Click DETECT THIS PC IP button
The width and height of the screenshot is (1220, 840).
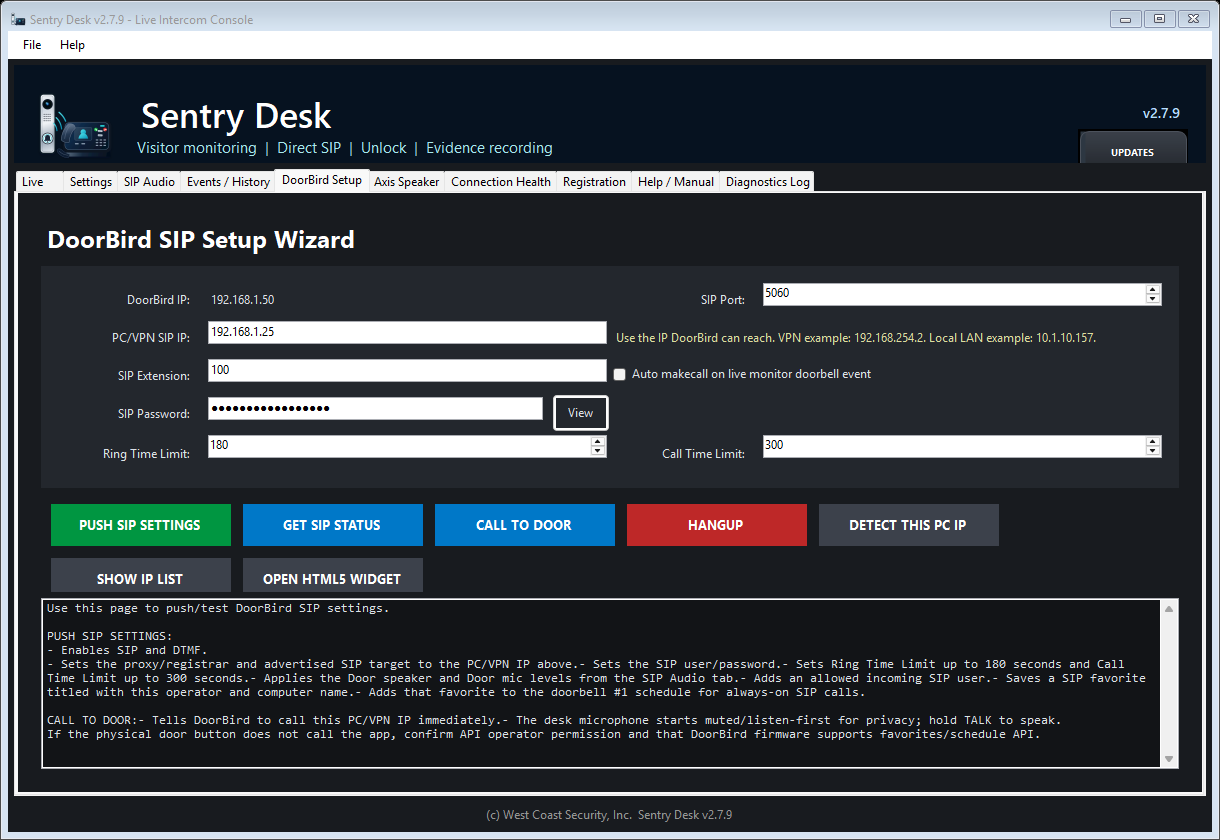(x=908, y=525)
